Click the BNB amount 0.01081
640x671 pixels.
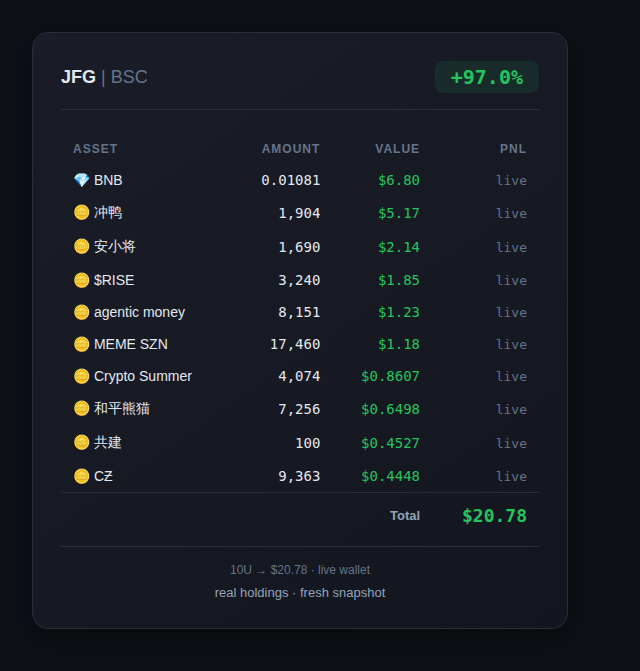click(x=291, y=180)
